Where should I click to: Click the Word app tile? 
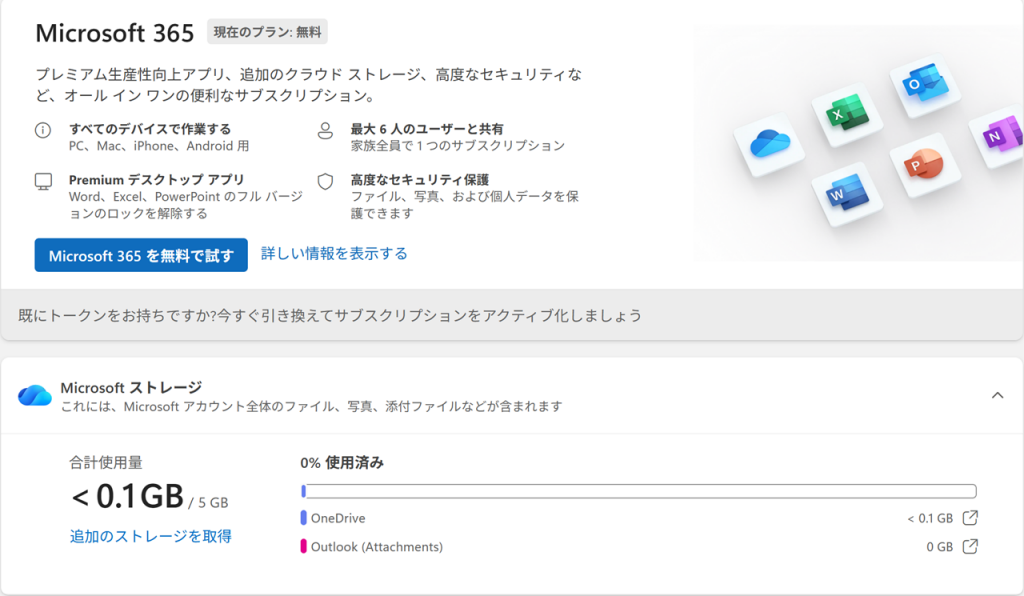coord(847,193)
